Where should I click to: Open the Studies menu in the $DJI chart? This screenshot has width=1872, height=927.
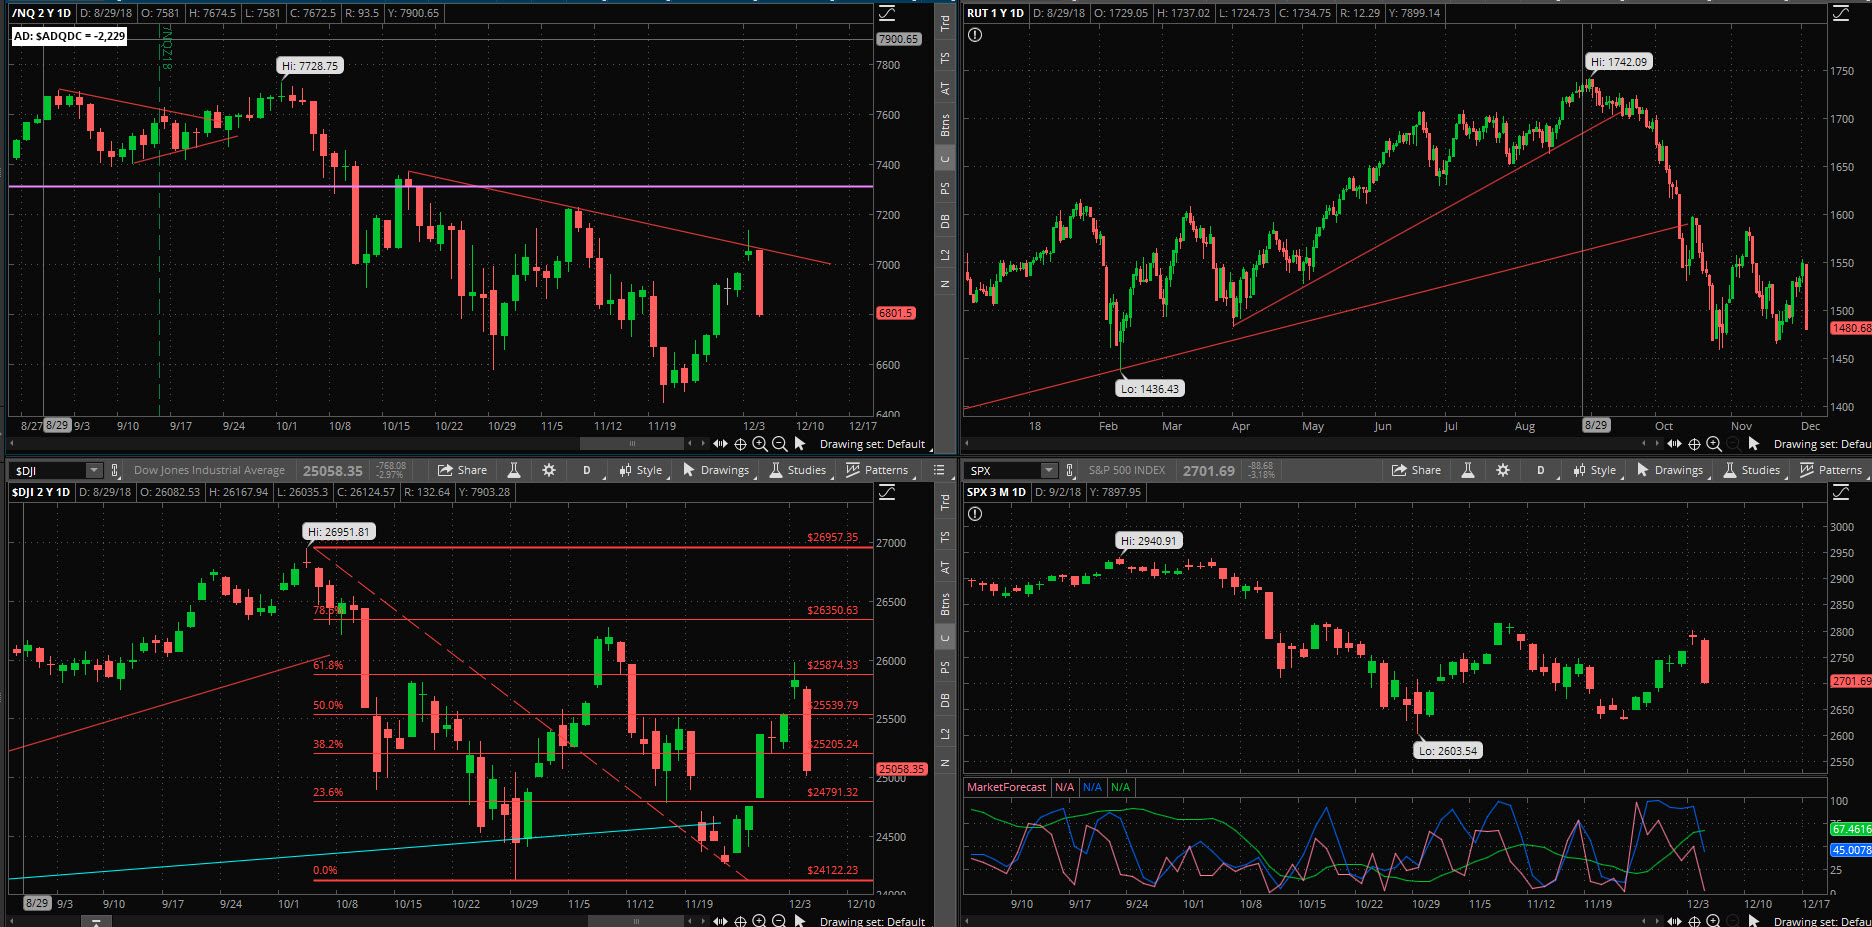tap(798, 470)
